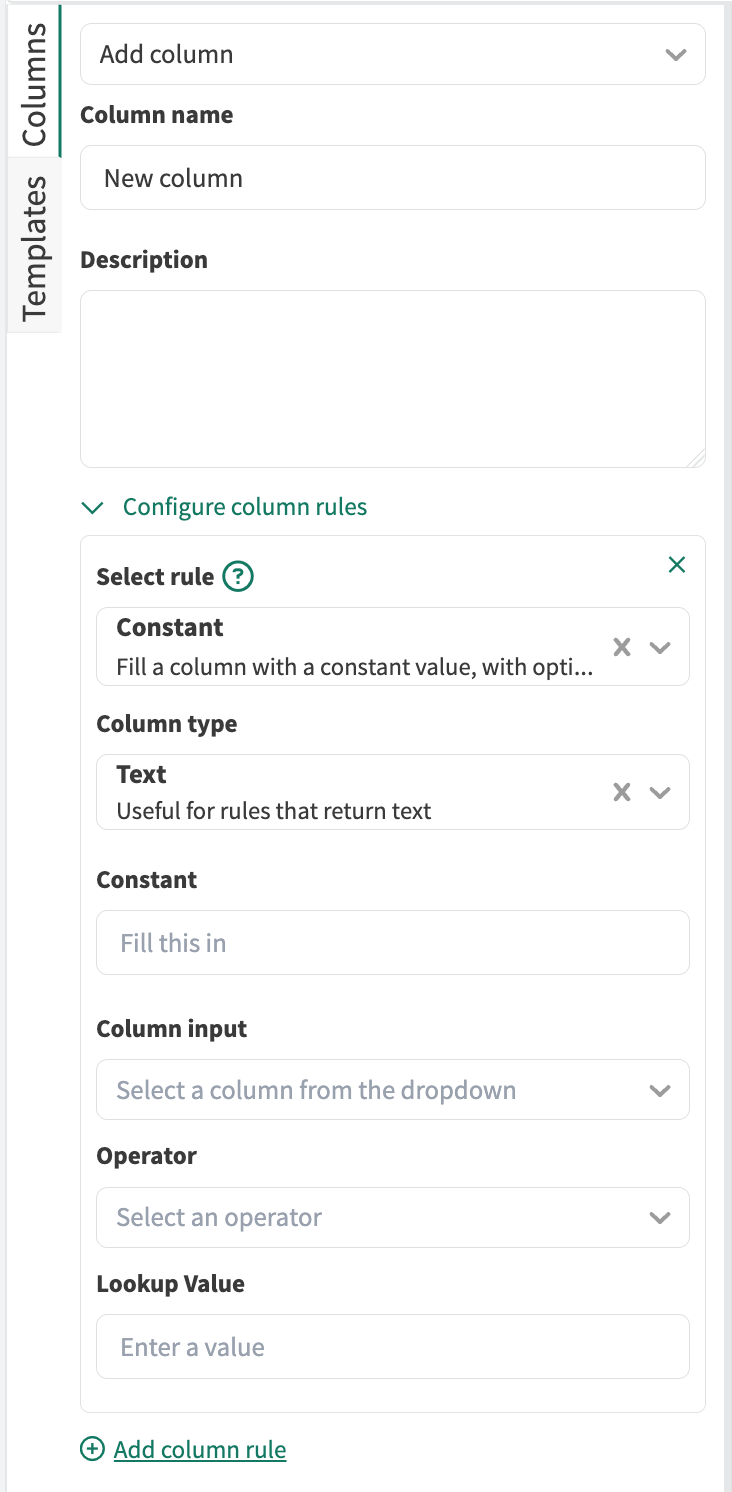The image size is (732, 1492).
Task: Collapse the Configure column rules section
Action: tap(245, 507)
